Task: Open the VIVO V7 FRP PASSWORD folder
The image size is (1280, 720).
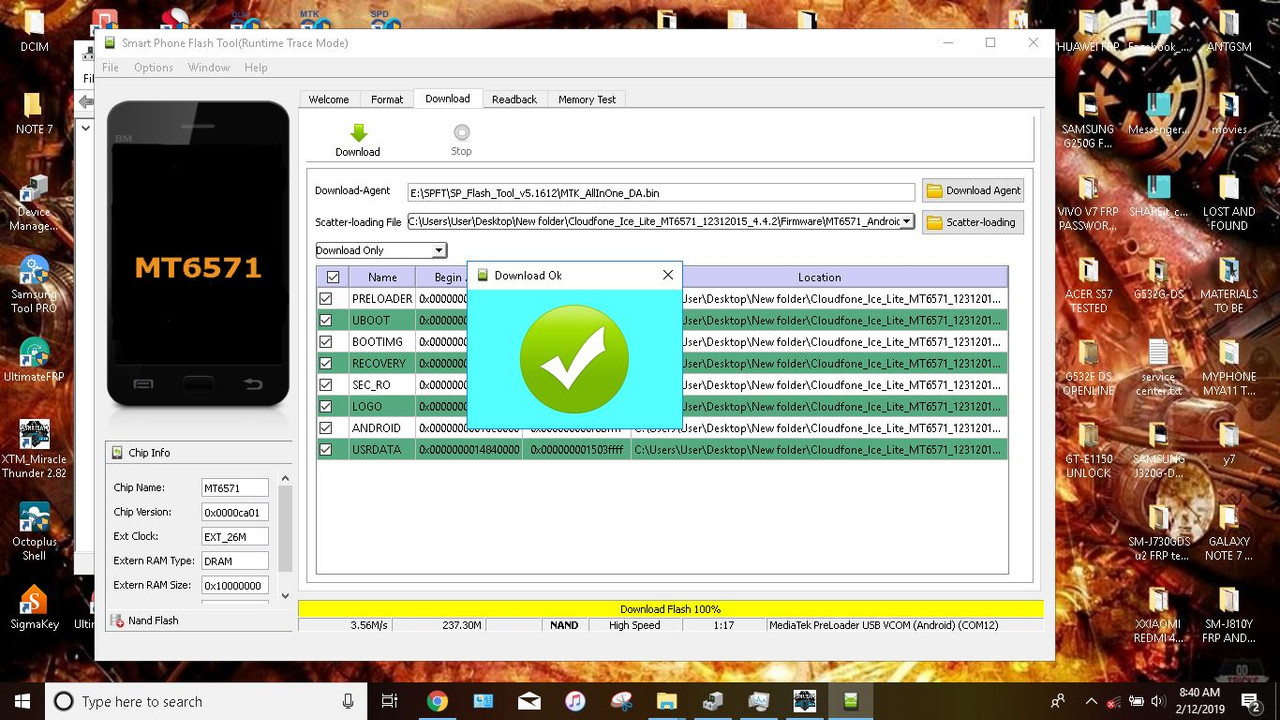Action: tap(1088, 202)
